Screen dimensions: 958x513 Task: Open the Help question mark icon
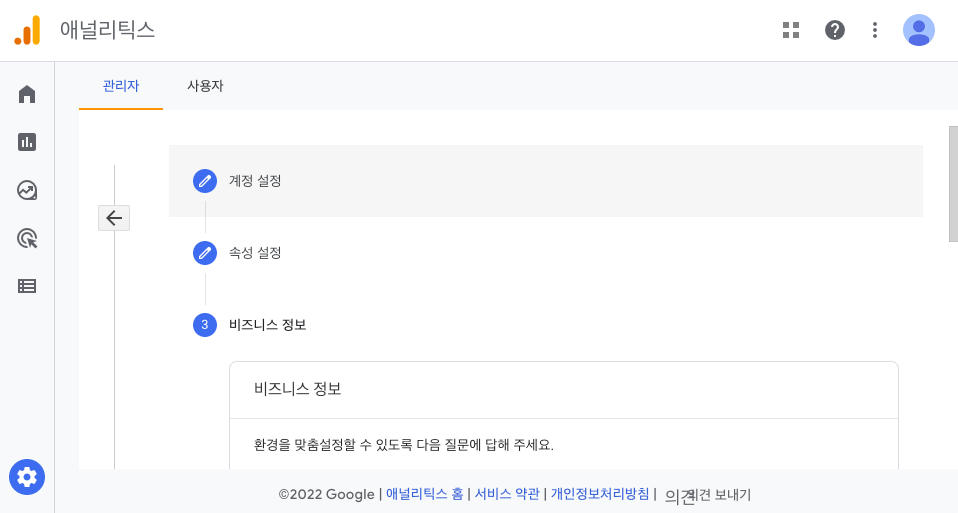(x=835, y=30)
